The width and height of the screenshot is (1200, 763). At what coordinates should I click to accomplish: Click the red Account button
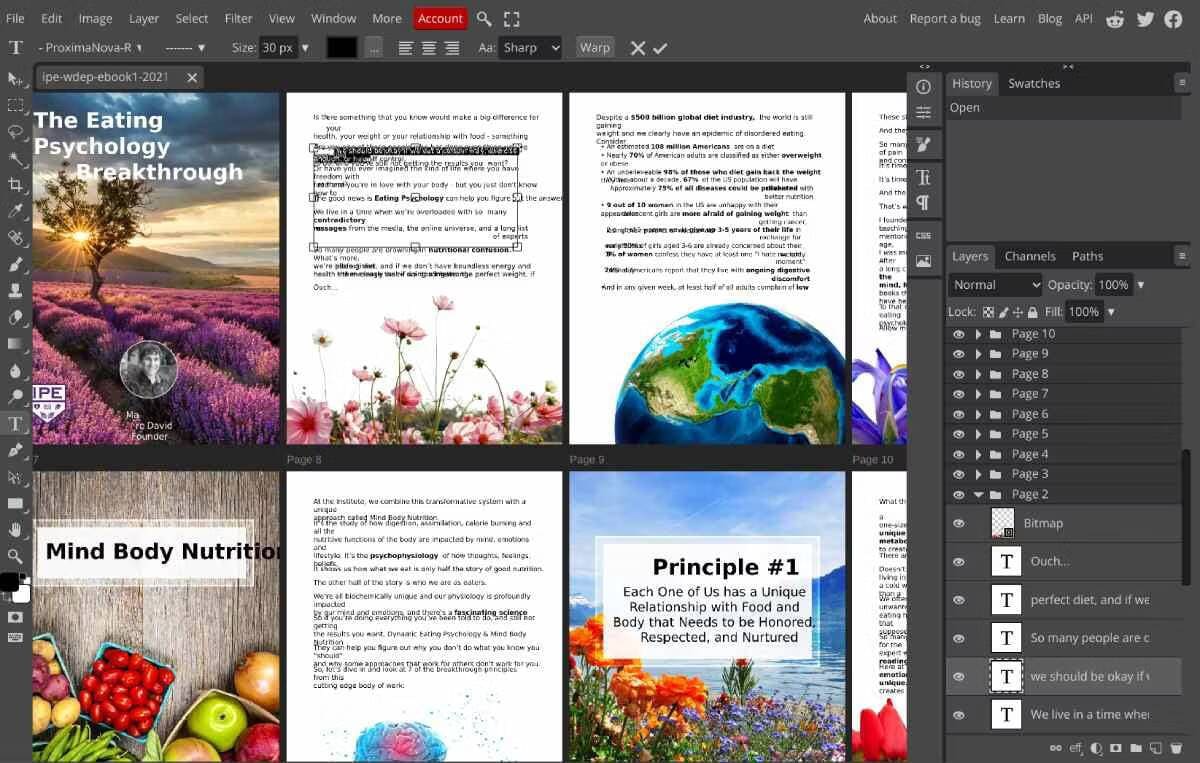tap(440, 18)
